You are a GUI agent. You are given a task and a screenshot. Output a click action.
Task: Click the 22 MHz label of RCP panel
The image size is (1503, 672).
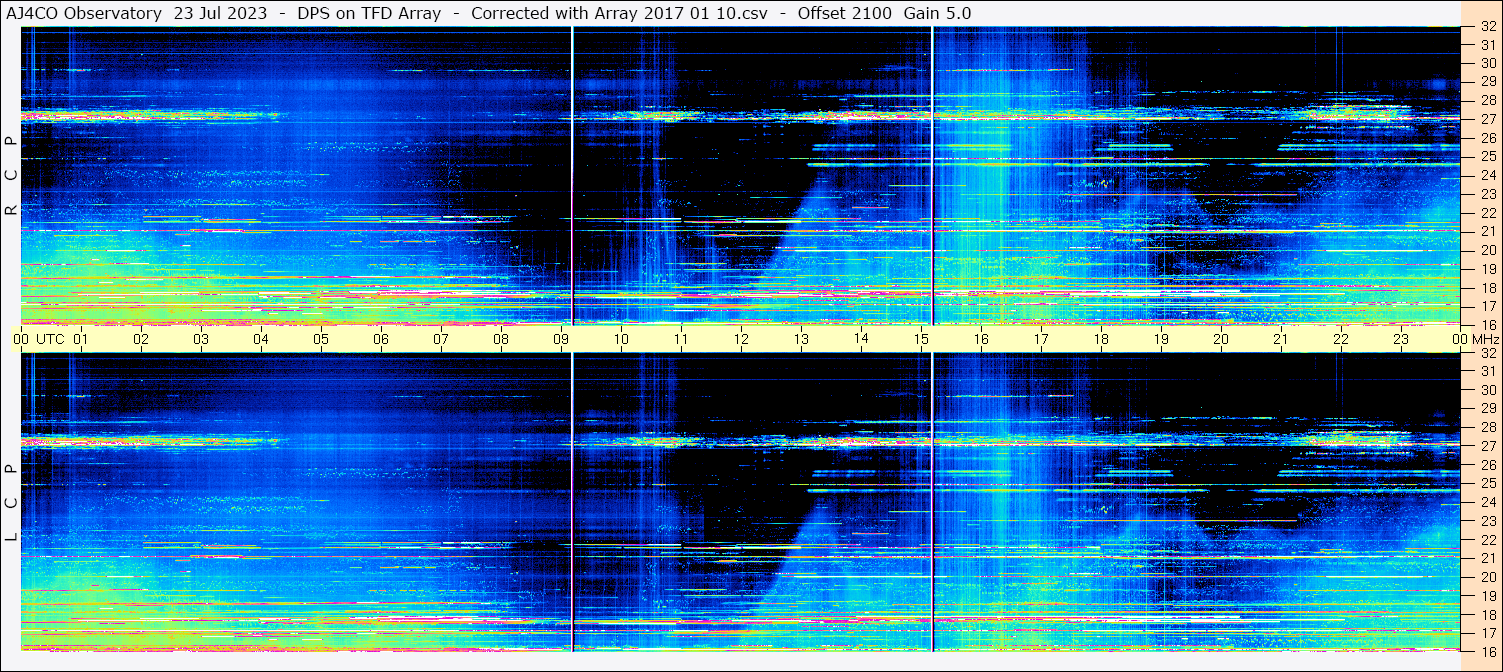click(x=1488, y=212)
